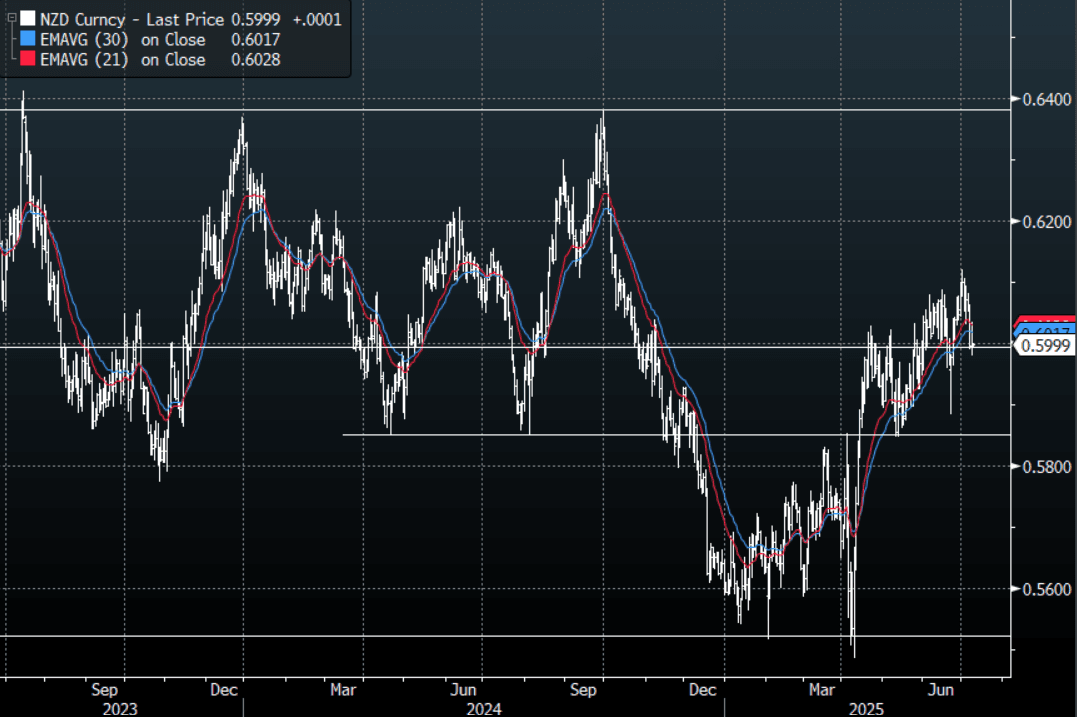Click the 0.5800 y-axis label
The image size is (1077, 717).
pyautogui.click(x=1047, y=467)
